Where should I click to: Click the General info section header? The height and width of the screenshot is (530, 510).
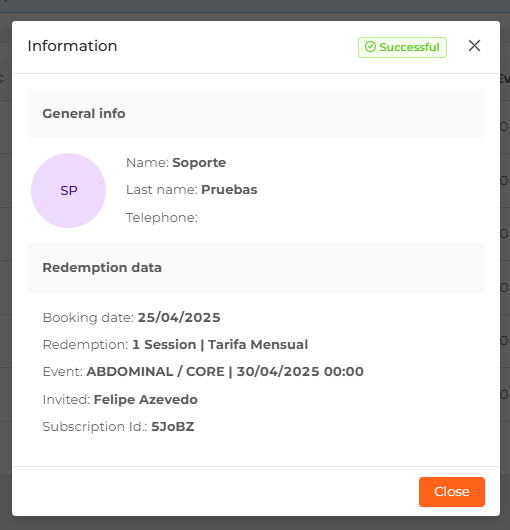click(x=84, y=114)
